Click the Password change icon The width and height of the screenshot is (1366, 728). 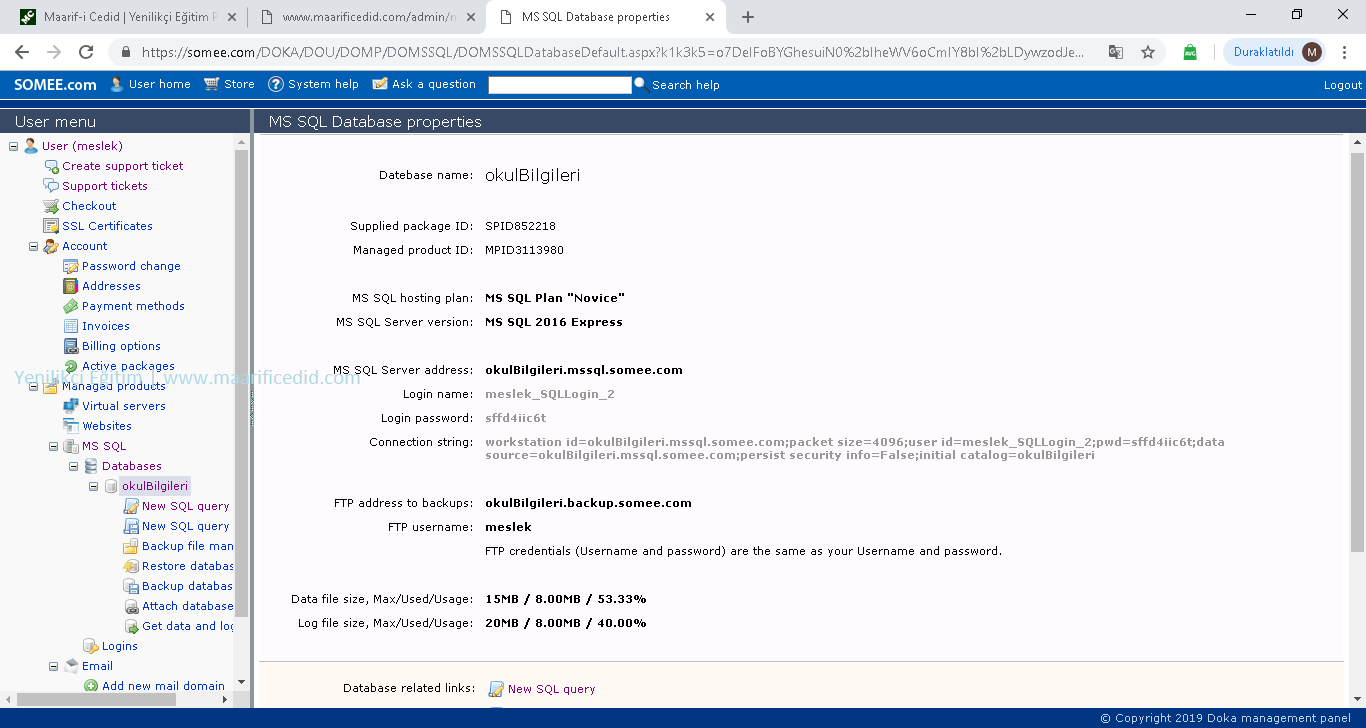[x=71, y=266]
